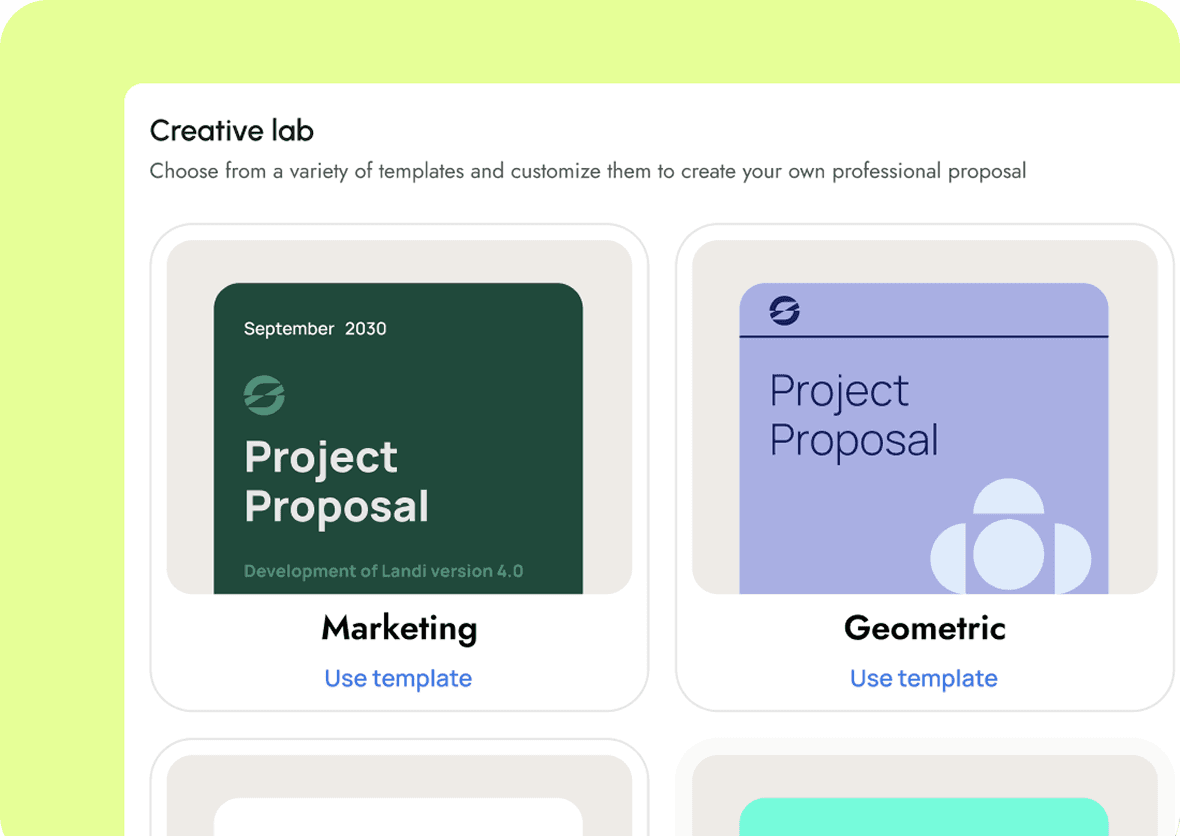The height and width of the screenshot is (836, 1180).
Task: Select the Marketing title label
Action: tap(399, 628)
